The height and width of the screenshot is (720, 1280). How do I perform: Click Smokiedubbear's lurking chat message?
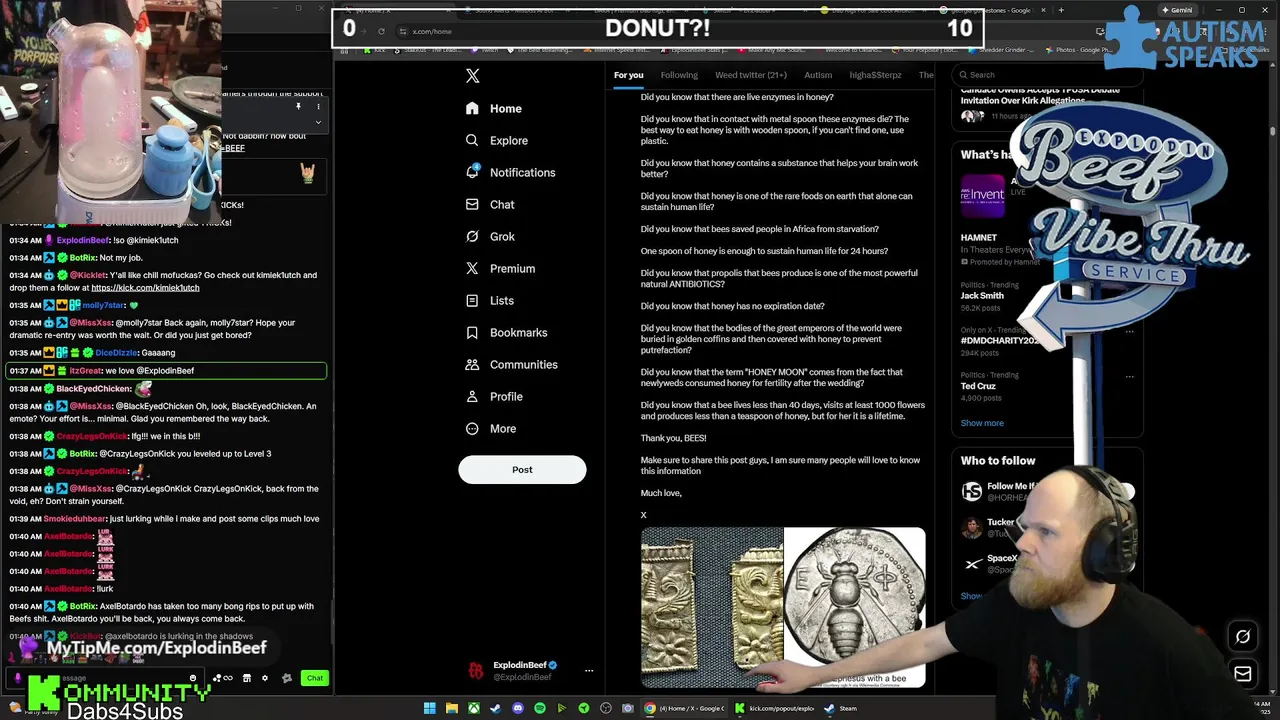(x=164, y=519)
